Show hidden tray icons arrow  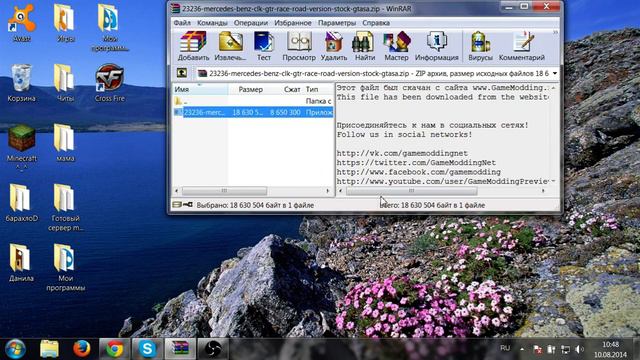[x=522, y=349]
